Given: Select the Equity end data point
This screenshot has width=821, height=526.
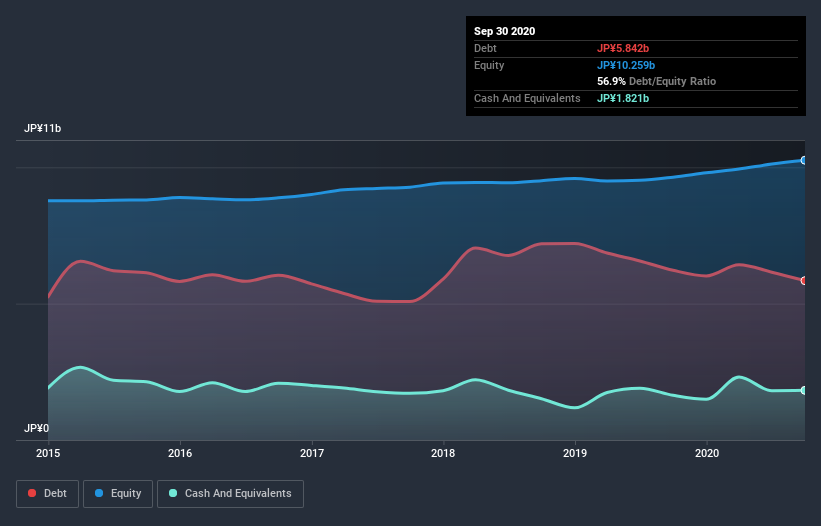Looking at the screenshot, I should (804, 160).
